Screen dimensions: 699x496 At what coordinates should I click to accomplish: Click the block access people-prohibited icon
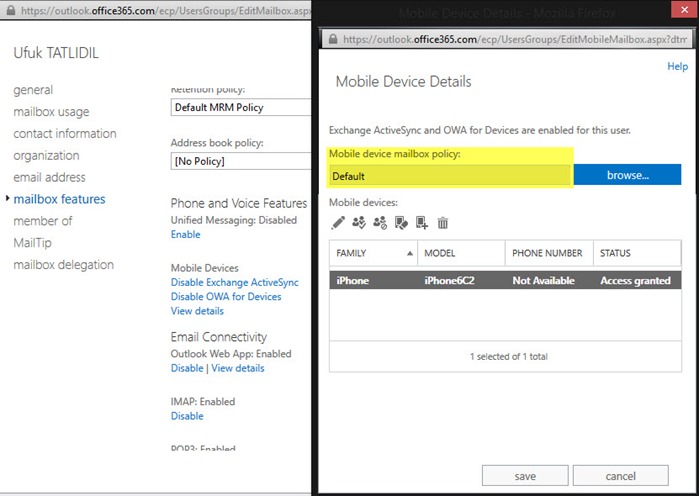click(x=380, y=222)
